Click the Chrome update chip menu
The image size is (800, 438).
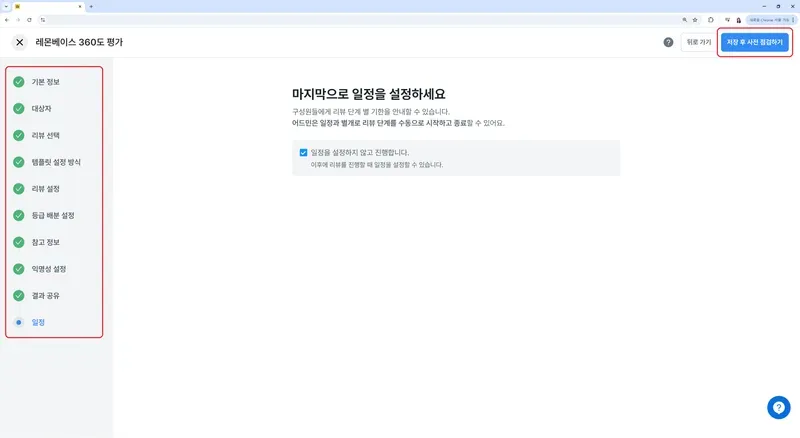pos(771,20)
